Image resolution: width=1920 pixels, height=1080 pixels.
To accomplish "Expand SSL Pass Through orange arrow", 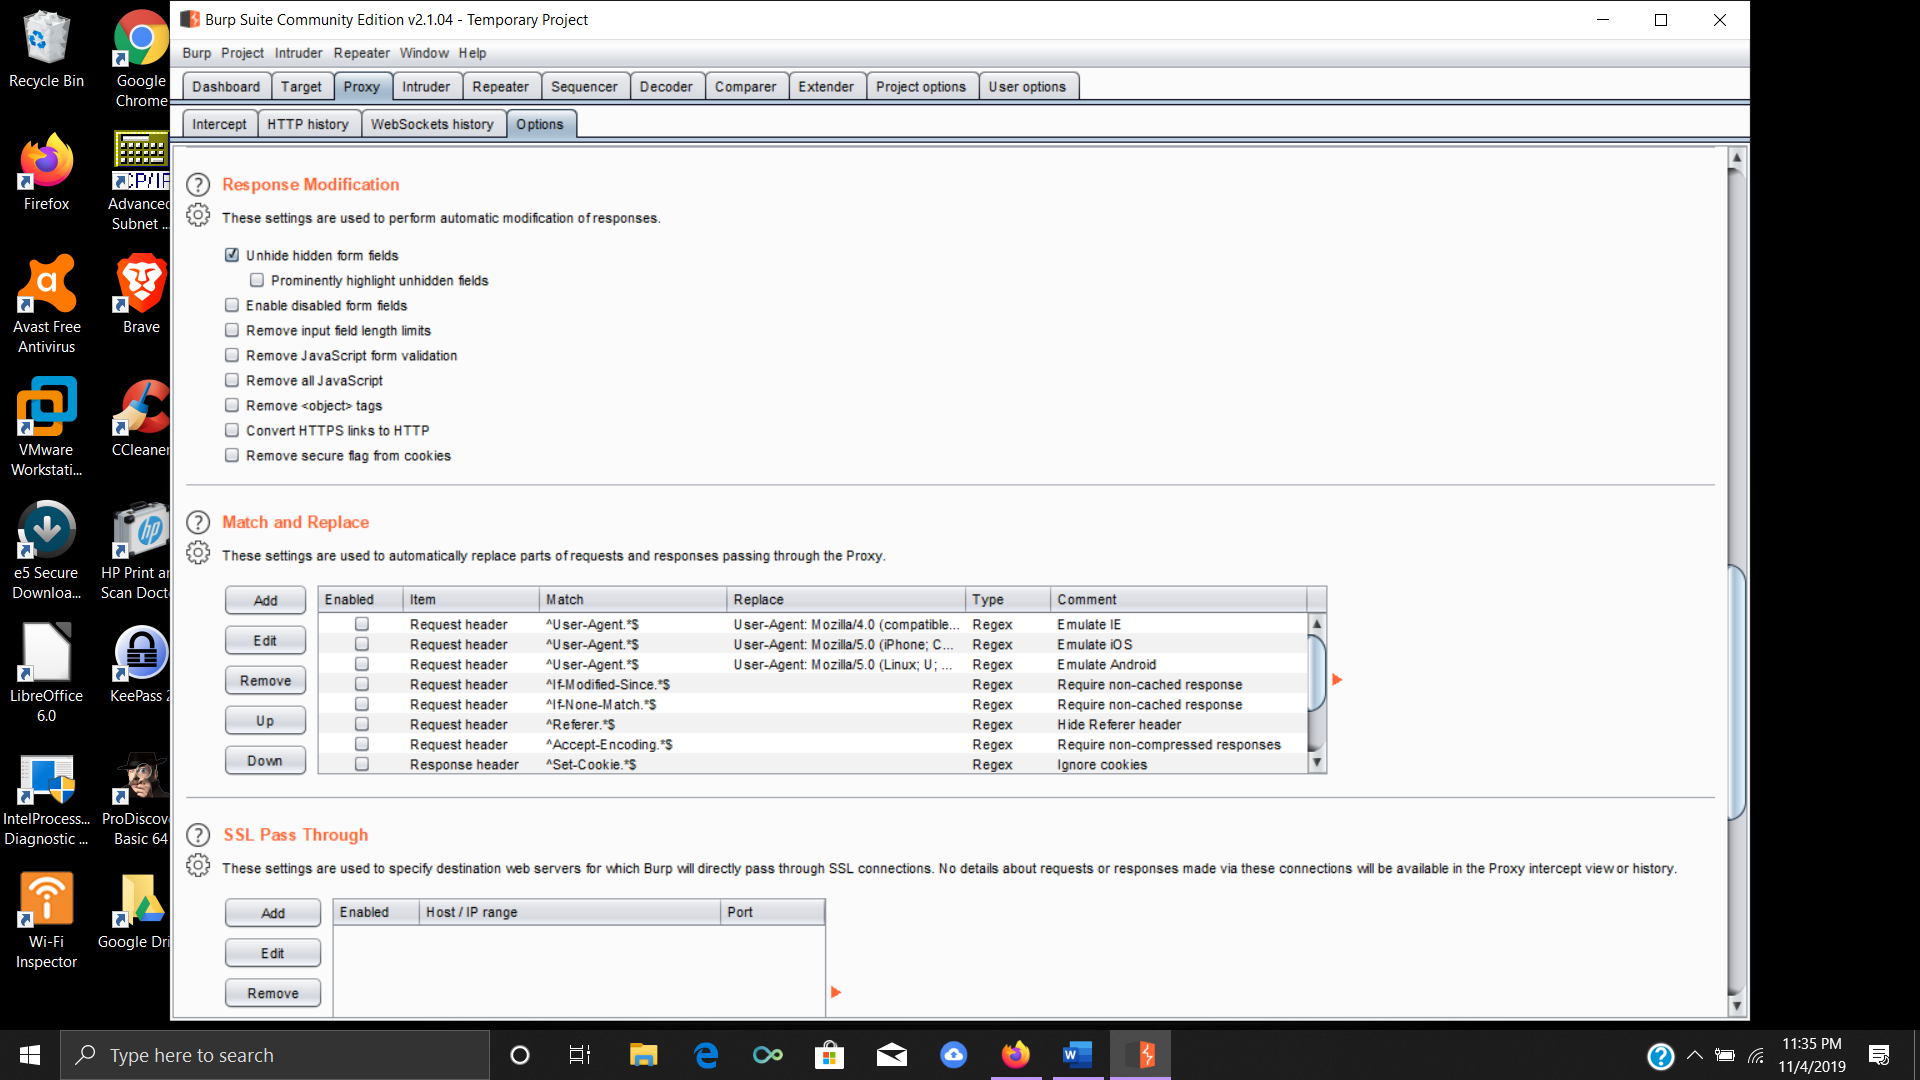I will 836,992.
